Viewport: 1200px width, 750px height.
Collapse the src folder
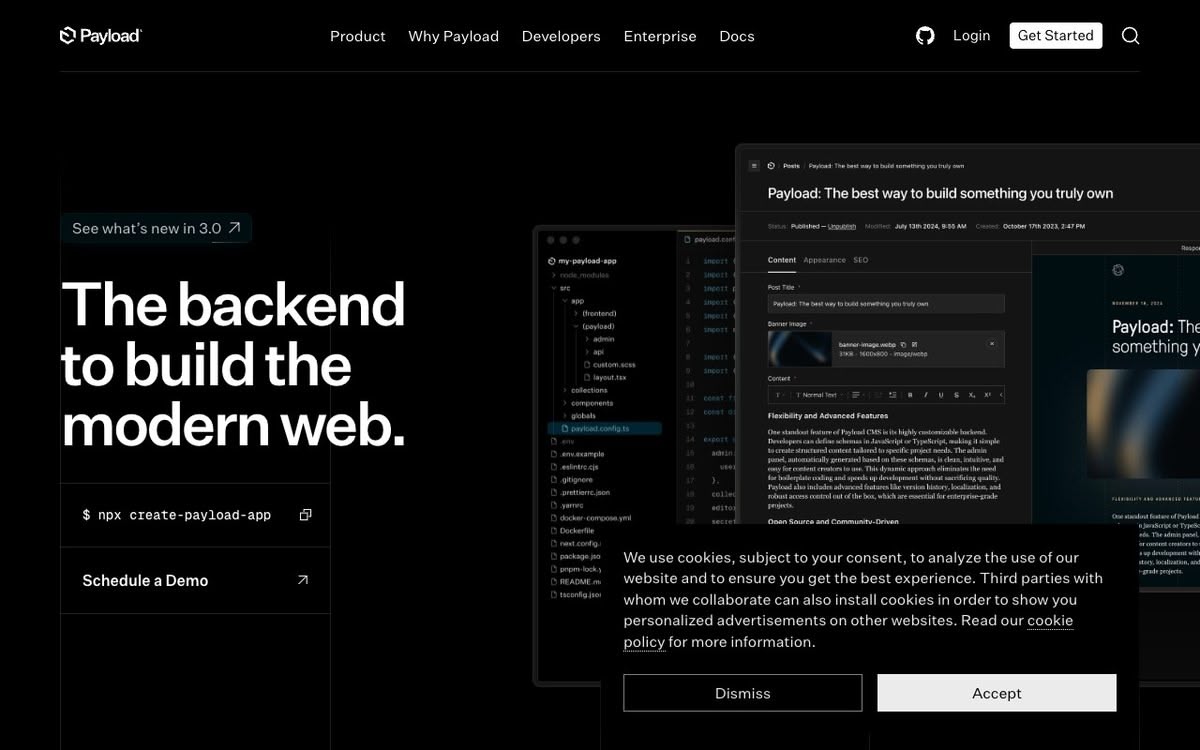[x=561, y=288]
